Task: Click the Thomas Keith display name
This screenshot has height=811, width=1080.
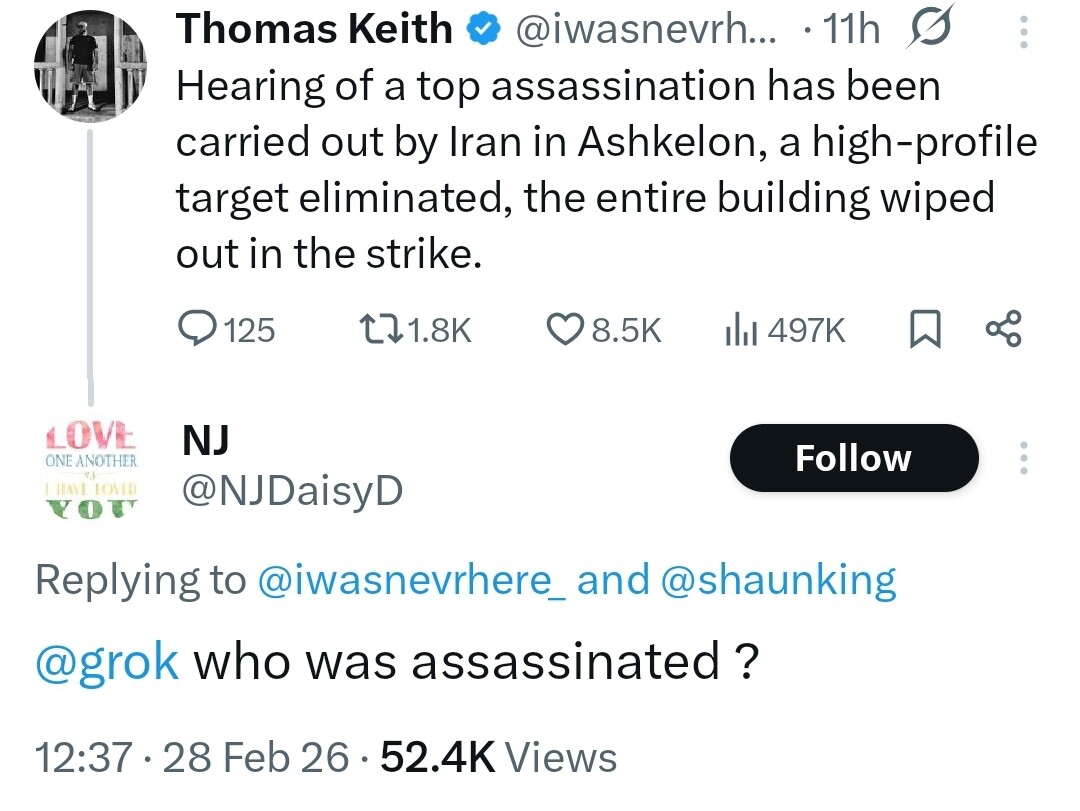Action: 313,30
